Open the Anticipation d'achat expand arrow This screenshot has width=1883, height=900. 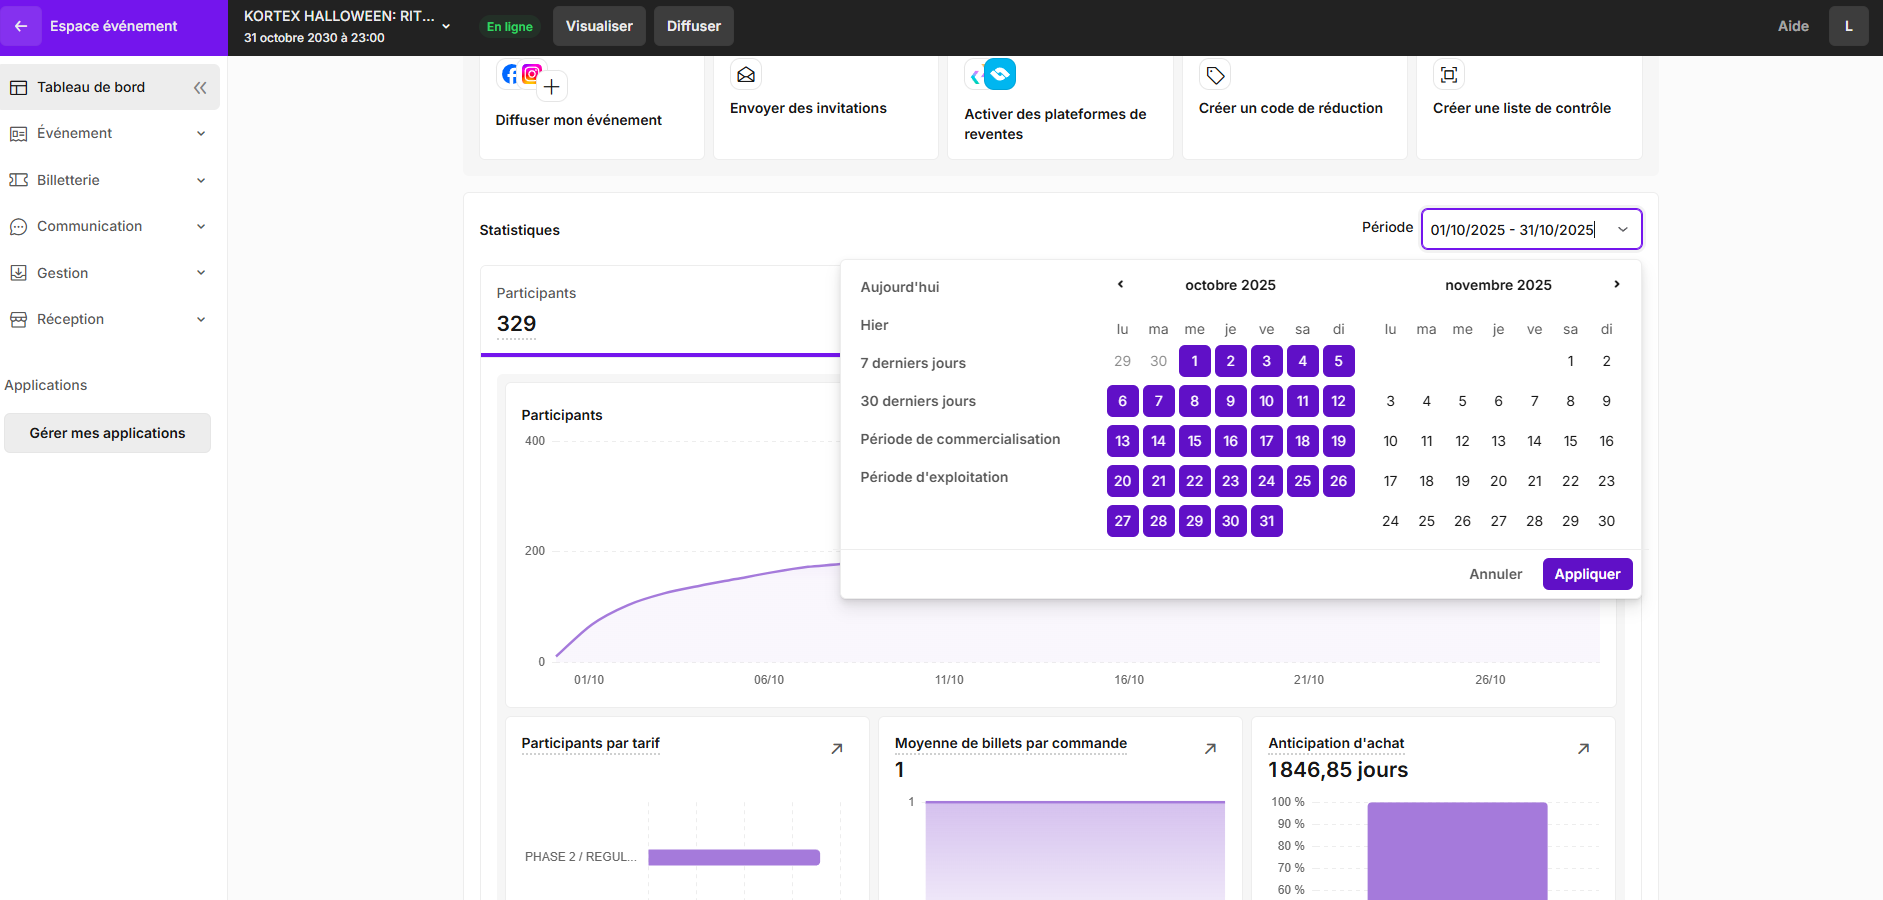pyautogui.click(x=1584, y=749)
